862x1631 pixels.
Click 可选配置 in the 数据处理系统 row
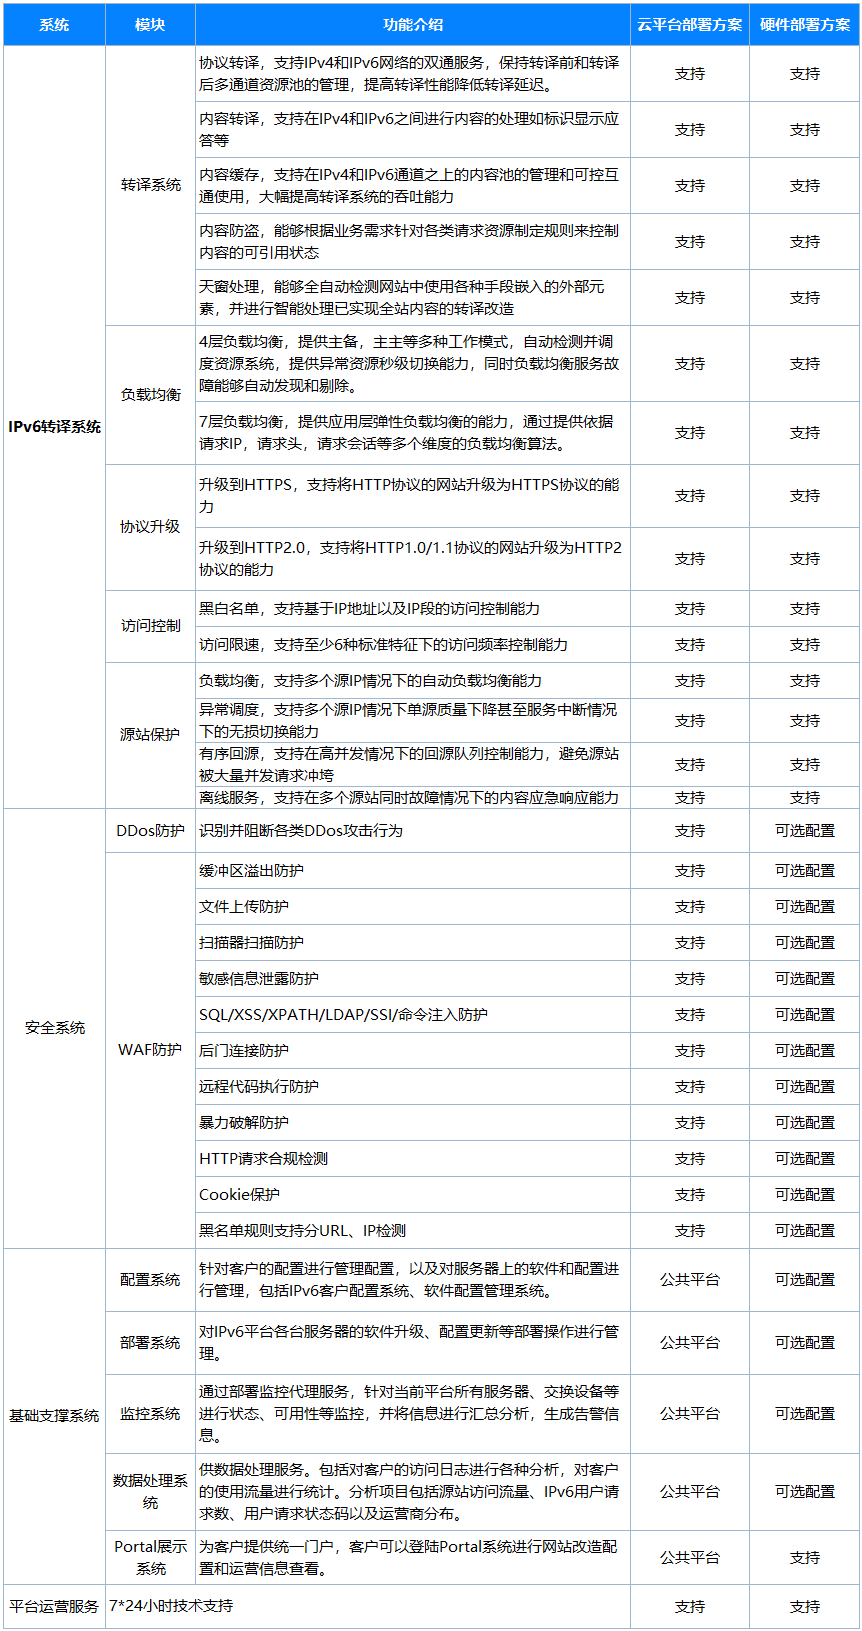tap(805, 1492)
